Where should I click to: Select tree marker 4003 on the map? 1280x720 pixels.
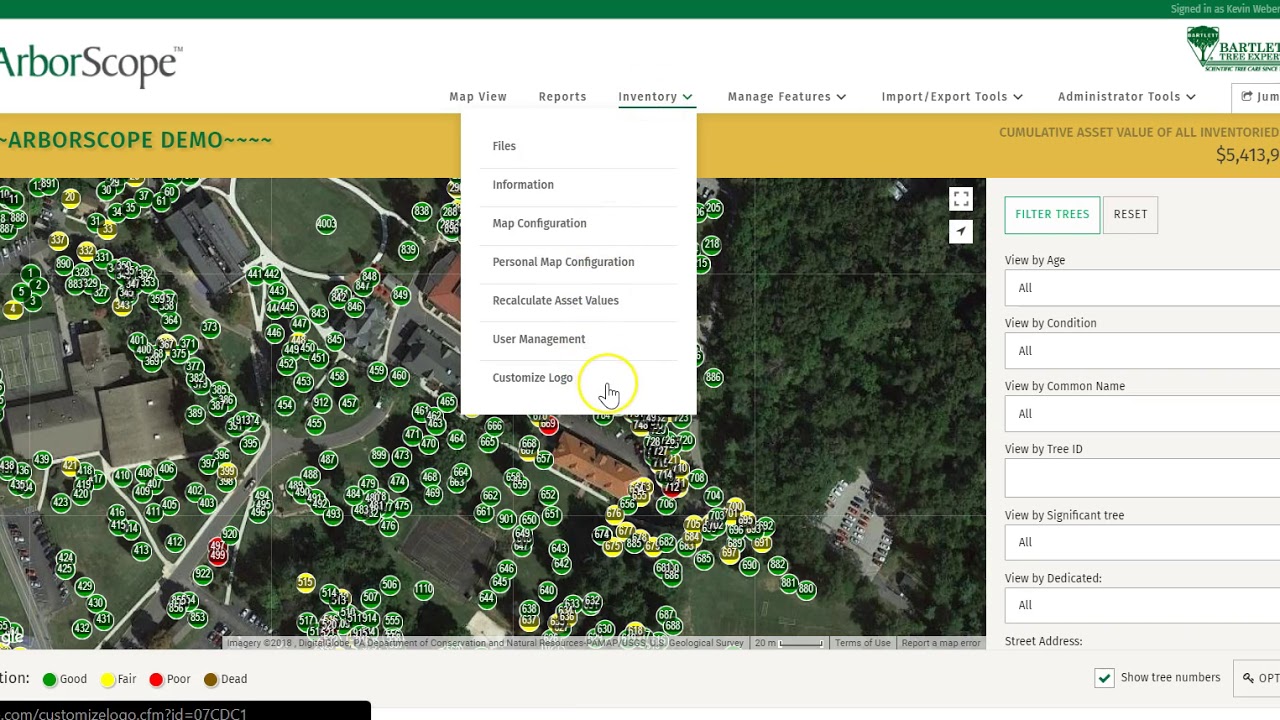tap(326, 224)
